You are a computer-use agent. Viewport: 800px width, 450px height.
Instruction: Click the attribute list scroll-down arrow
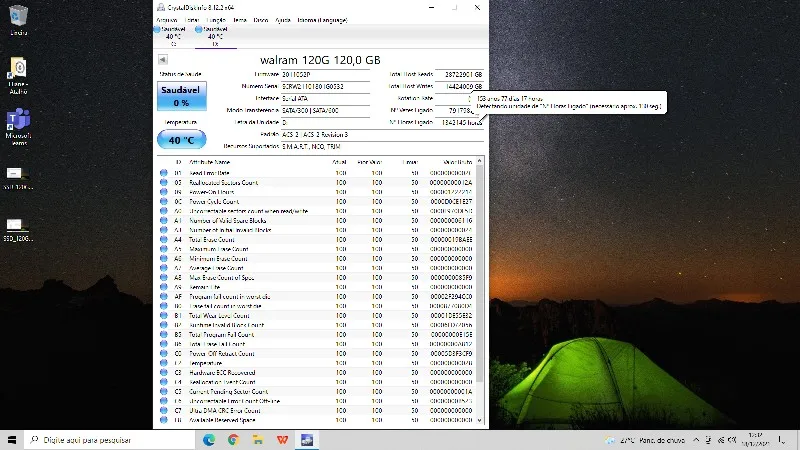[479, 420]
